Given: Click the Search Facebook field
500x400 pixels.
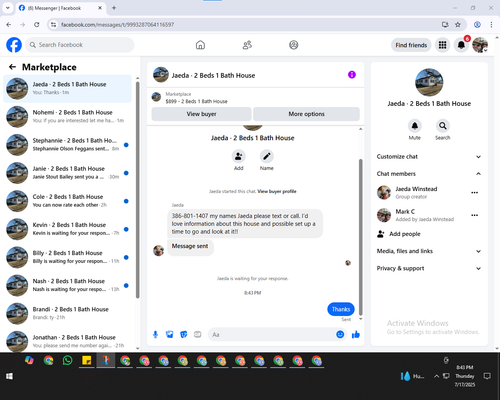Looking at the screenshot, I should tap(80, 45).
